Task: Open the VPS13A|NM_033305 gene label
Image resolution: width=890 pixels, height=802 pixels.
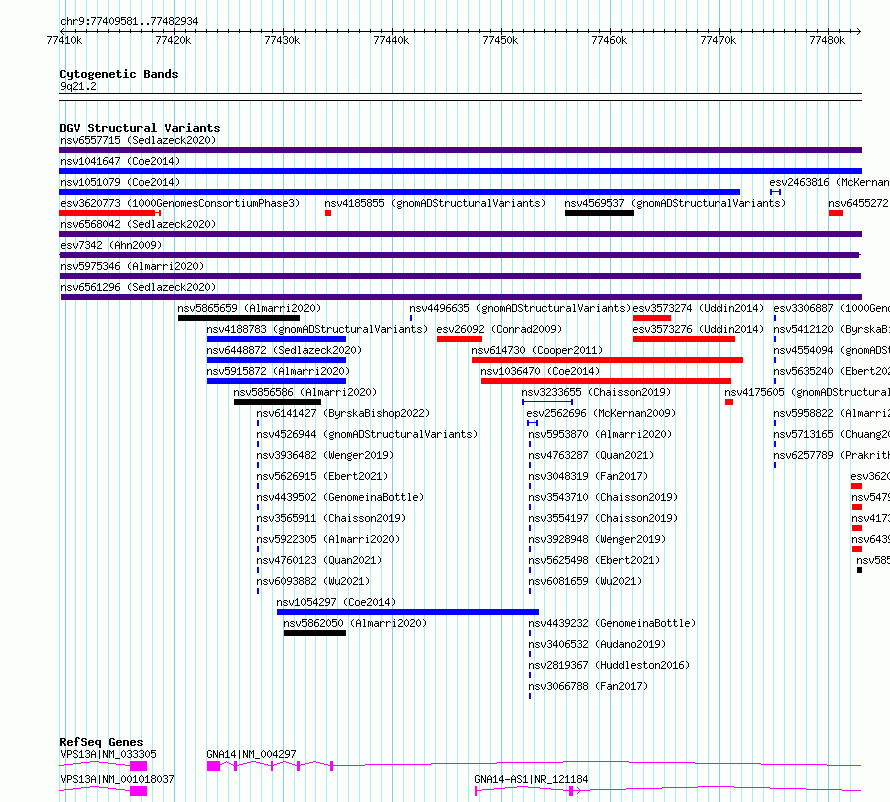Action: [108, 754]
